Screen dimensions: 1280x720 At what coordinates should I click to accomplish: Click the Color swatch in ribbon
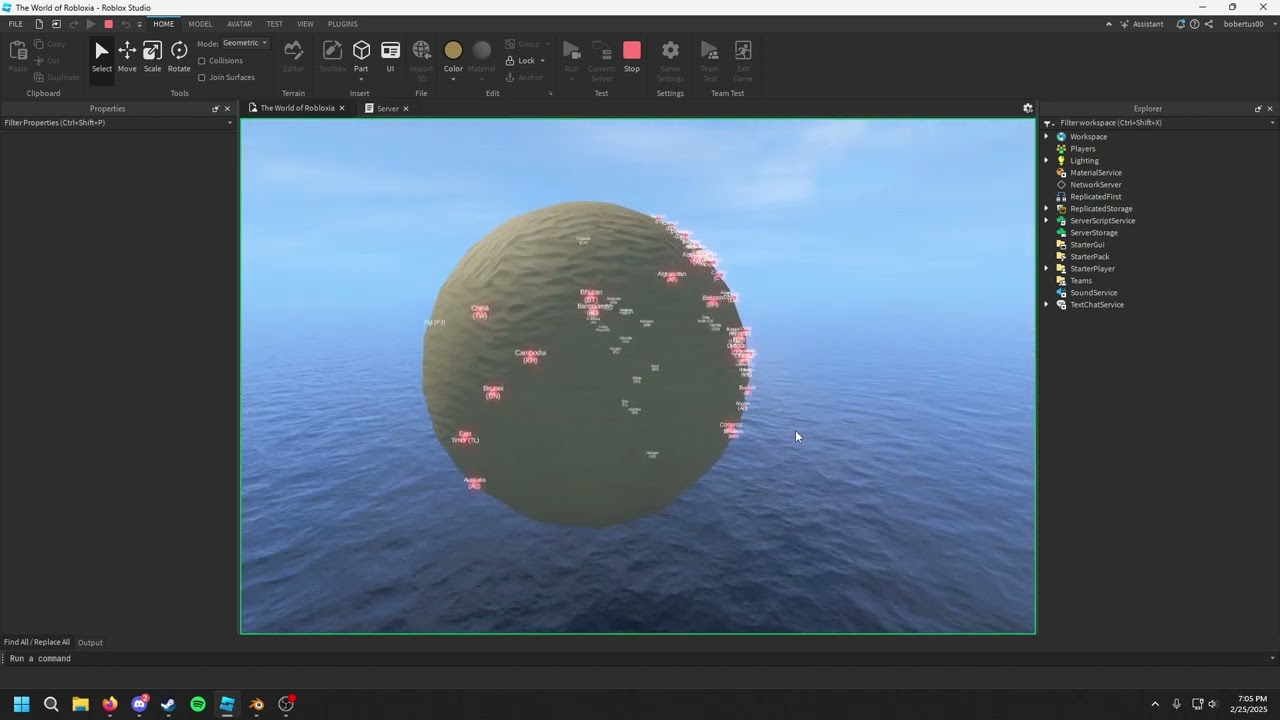(x=453, y=50)
